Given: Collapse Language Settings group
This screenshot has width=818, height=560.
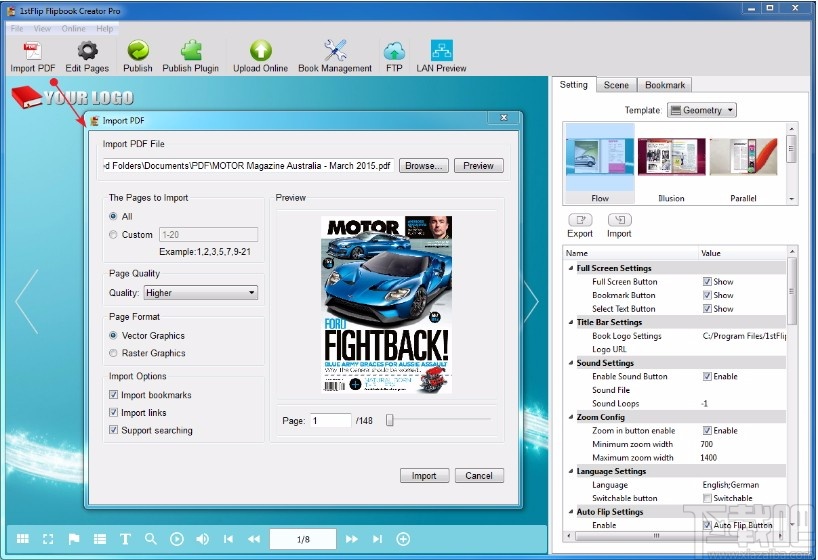Looking at the screenshot, I should click(571, 471).
